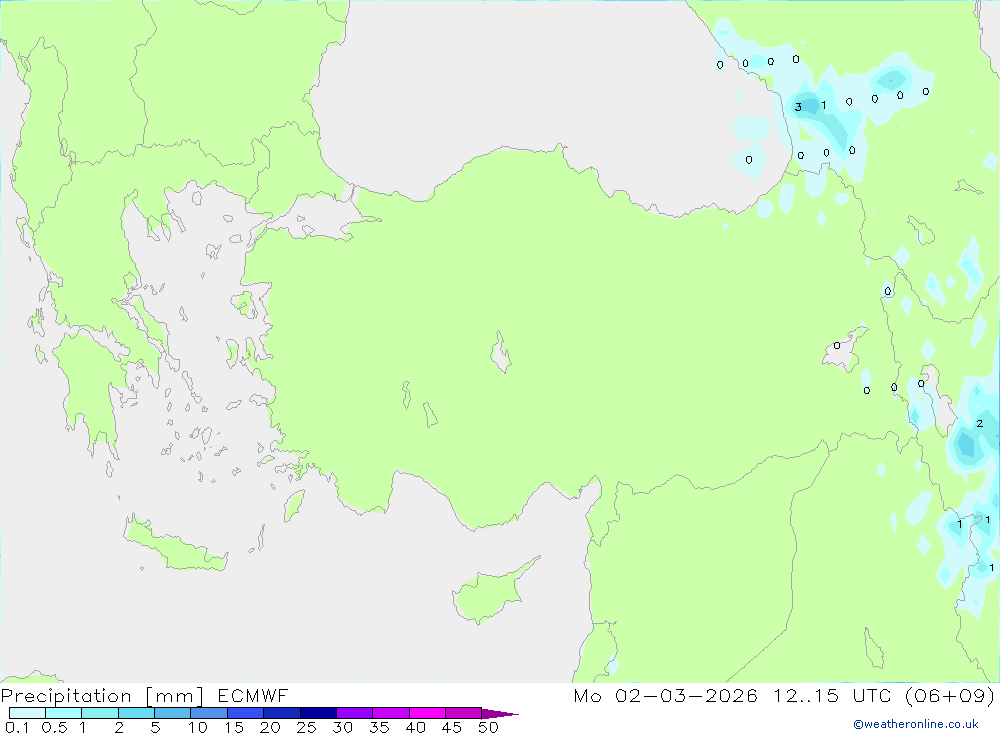The image size is (1000, 733).
Task: Click the 20–25 mm dark blue swatch
Action: pos(282,713)
